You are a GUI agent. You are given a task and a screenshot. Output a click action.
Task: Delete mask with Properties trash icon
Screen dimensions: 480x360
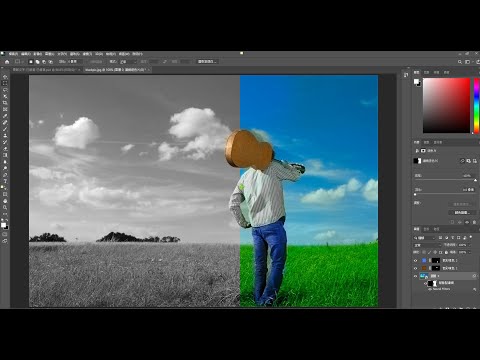click(474, 222)
